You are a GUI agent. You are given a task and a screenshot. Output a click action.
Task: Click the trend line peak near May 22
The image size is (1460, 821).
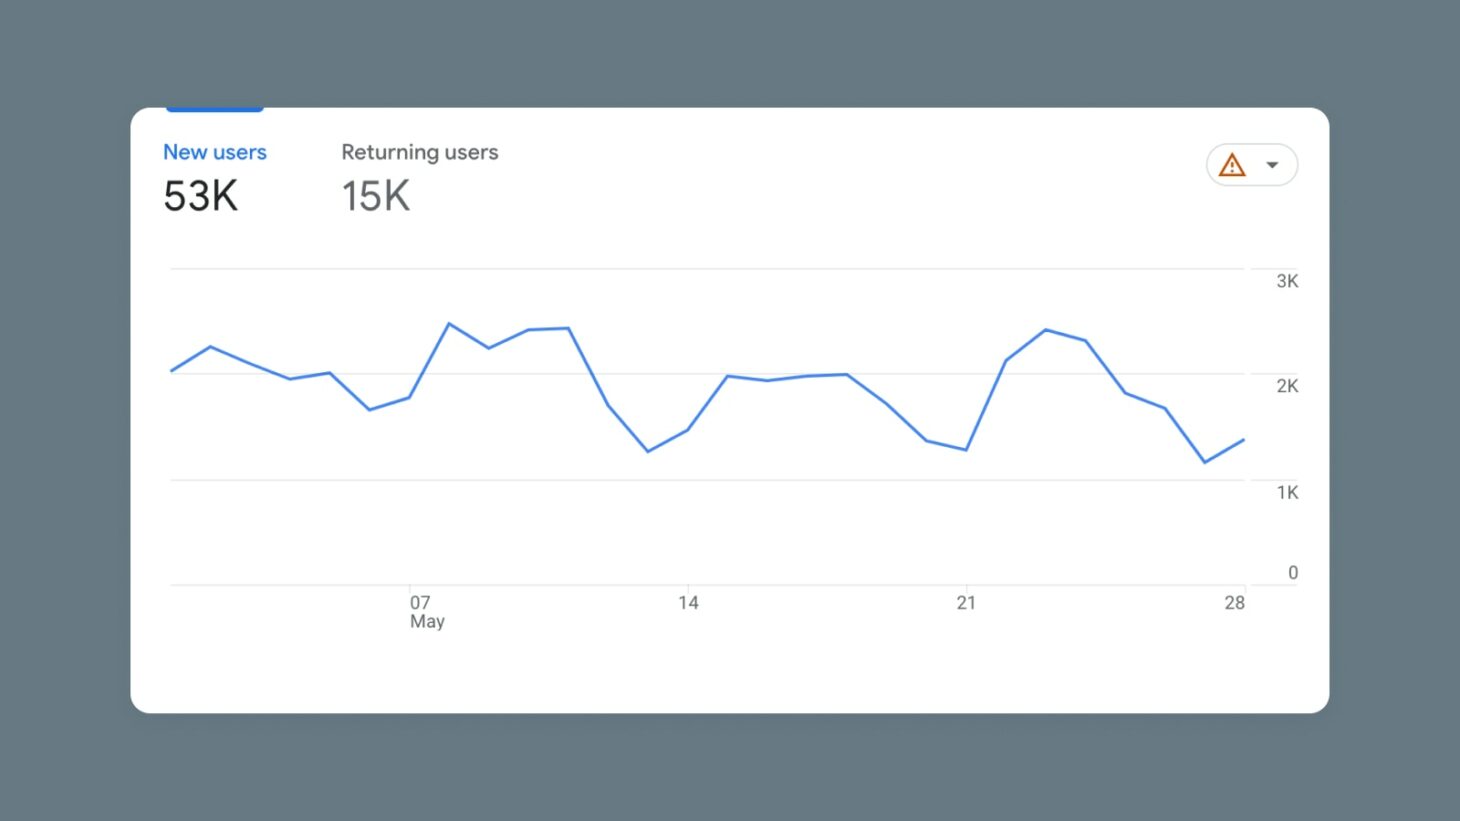click(1046, 330)
